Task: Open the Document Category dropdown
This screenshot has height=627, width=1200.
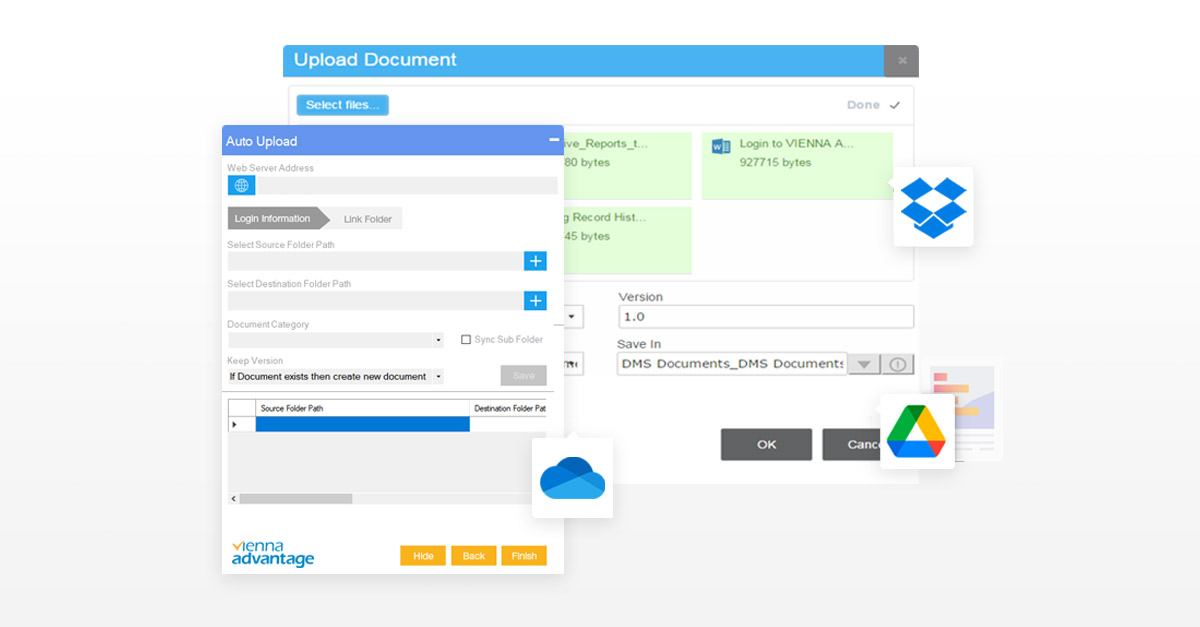Action: [x=438, y=340]
